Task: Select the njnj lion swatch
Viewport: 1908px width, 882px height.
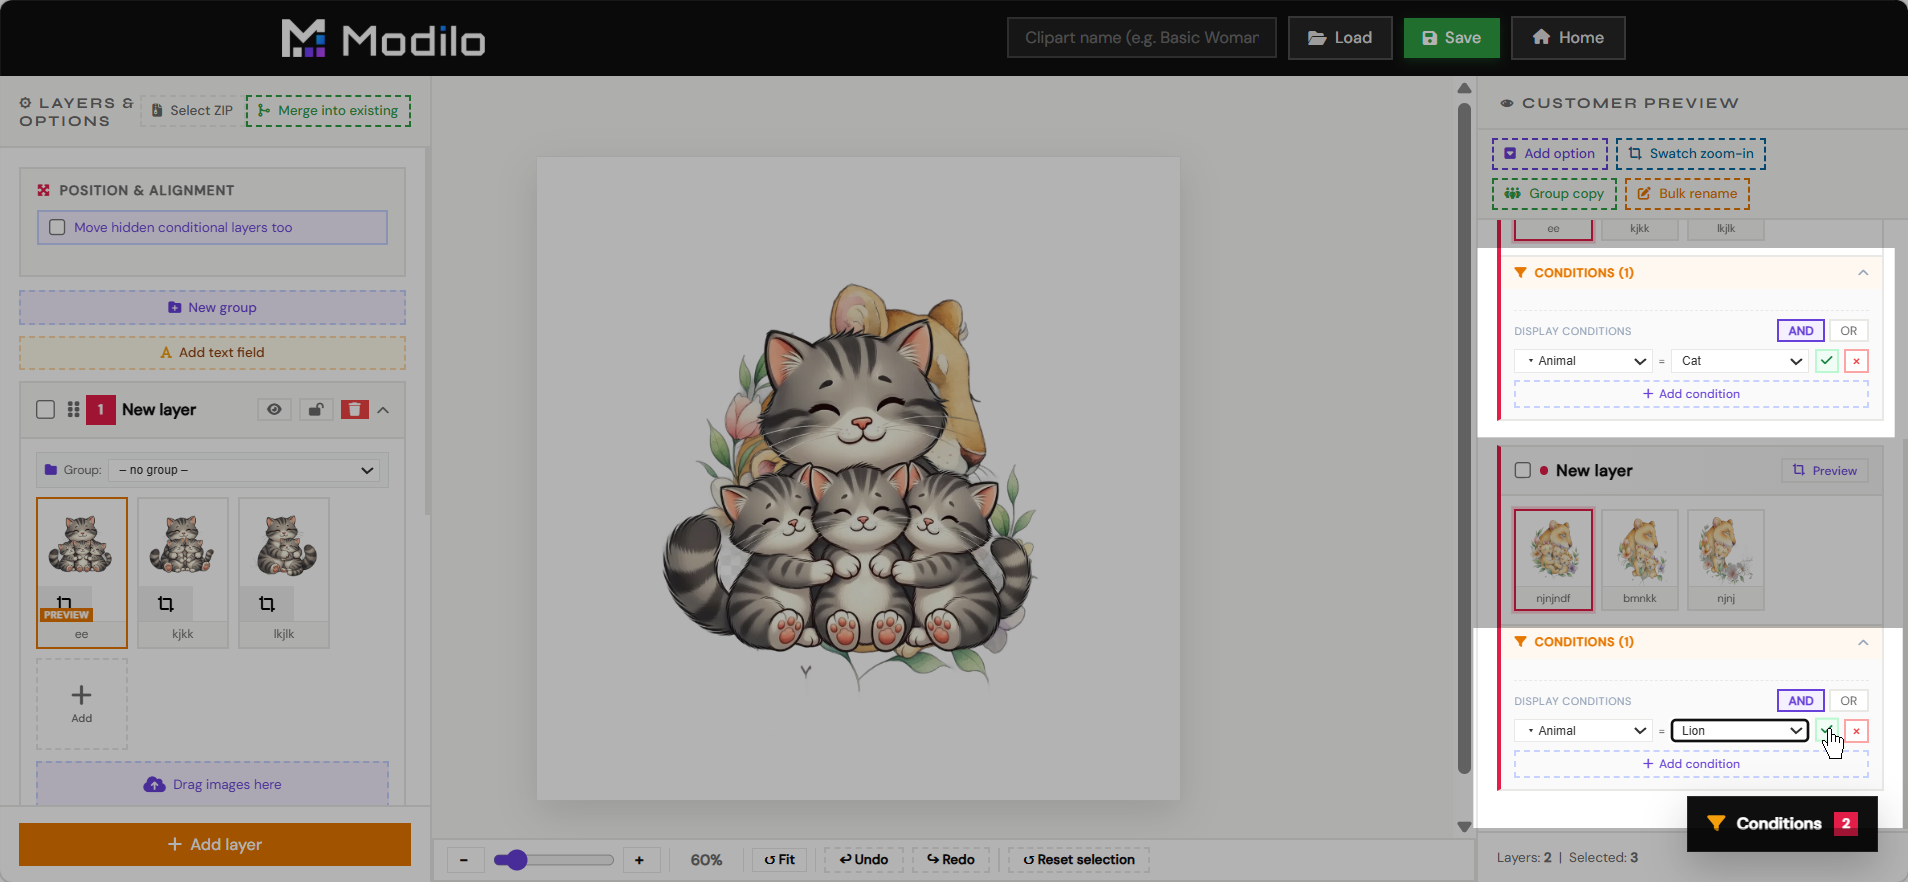Action: [x=1726, y=560]
